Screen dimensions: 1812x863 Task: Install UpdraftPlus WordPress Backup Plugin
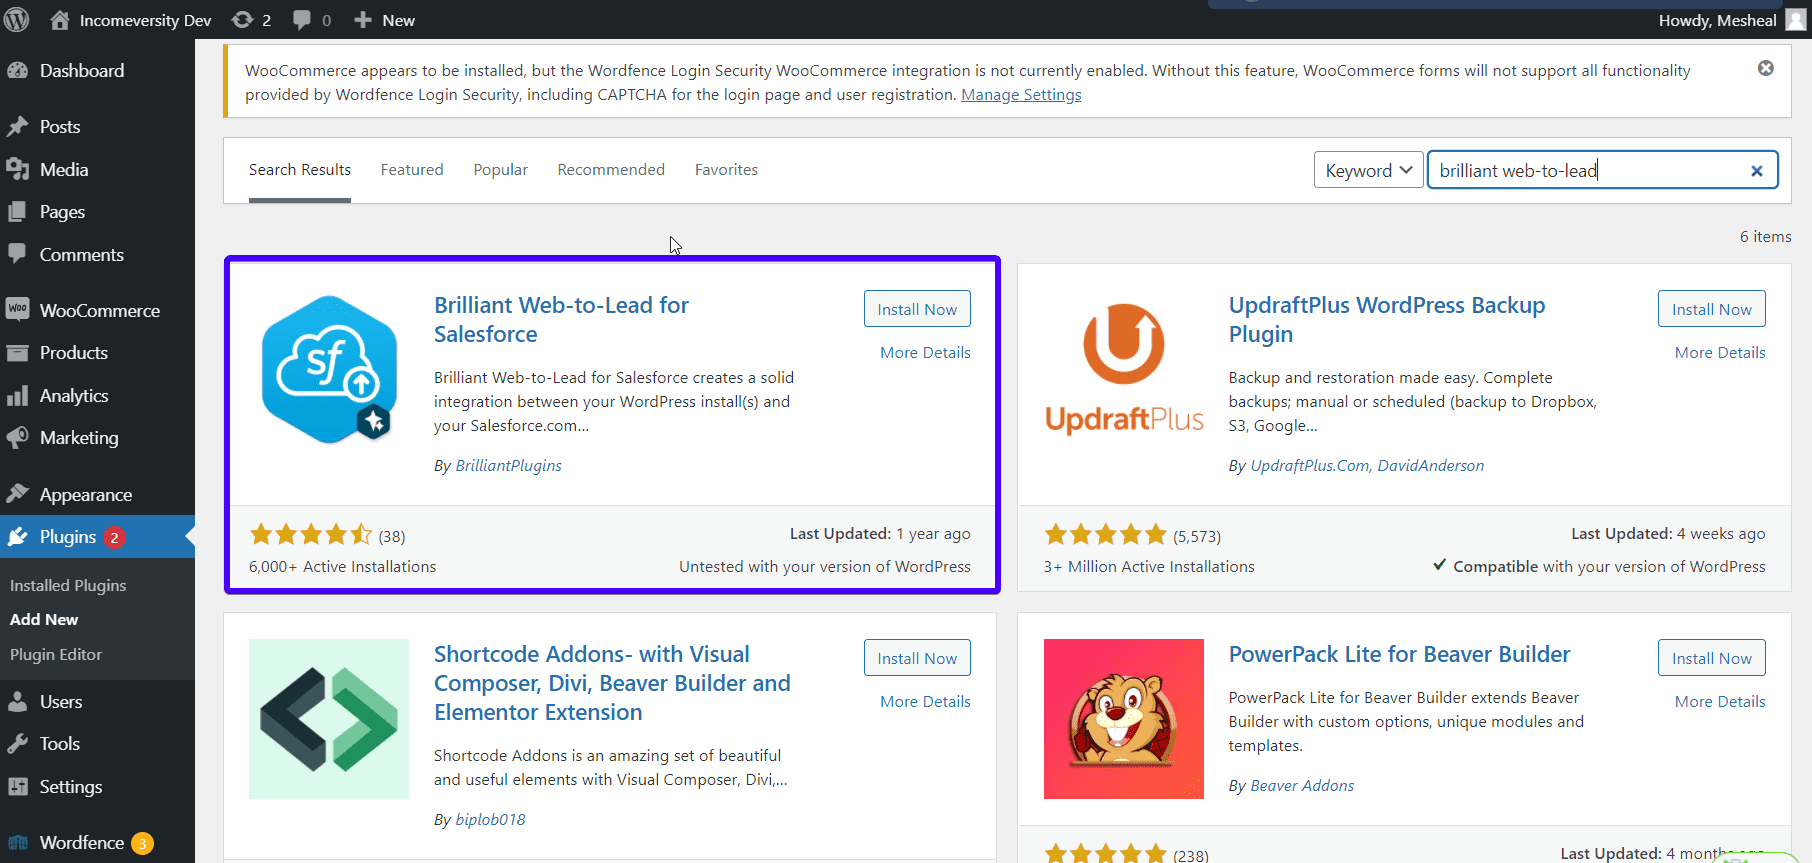tap(1711, 309)
